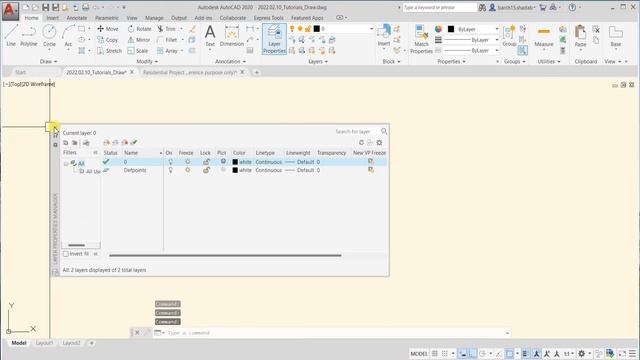This screenshot has width=640, height=360.
Task: Enable the Invert filter checkbox
Action: (66, 253)
